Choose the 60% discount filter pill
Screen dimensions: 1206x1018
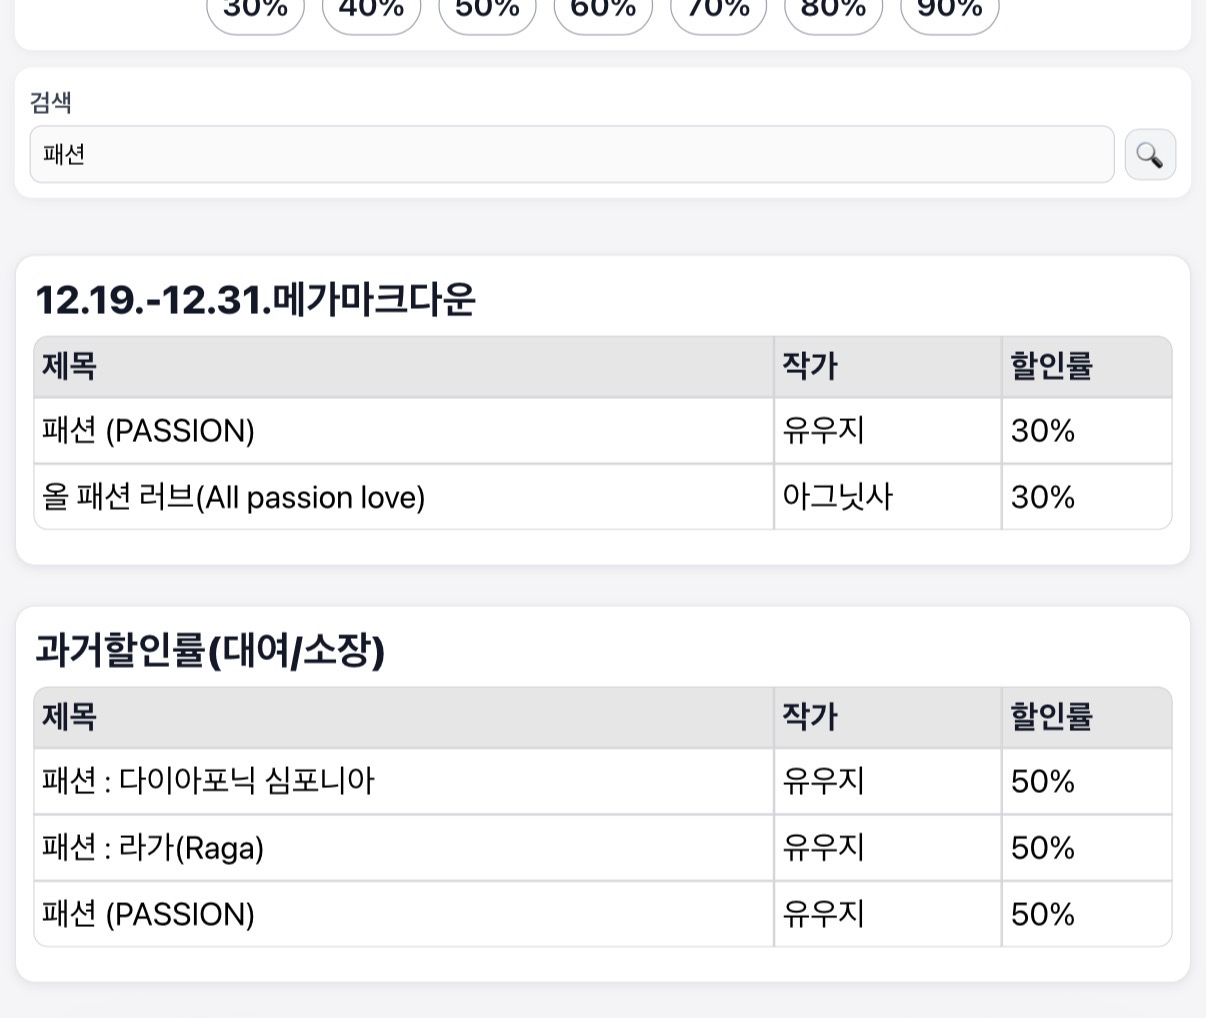(x=603, y=12)
